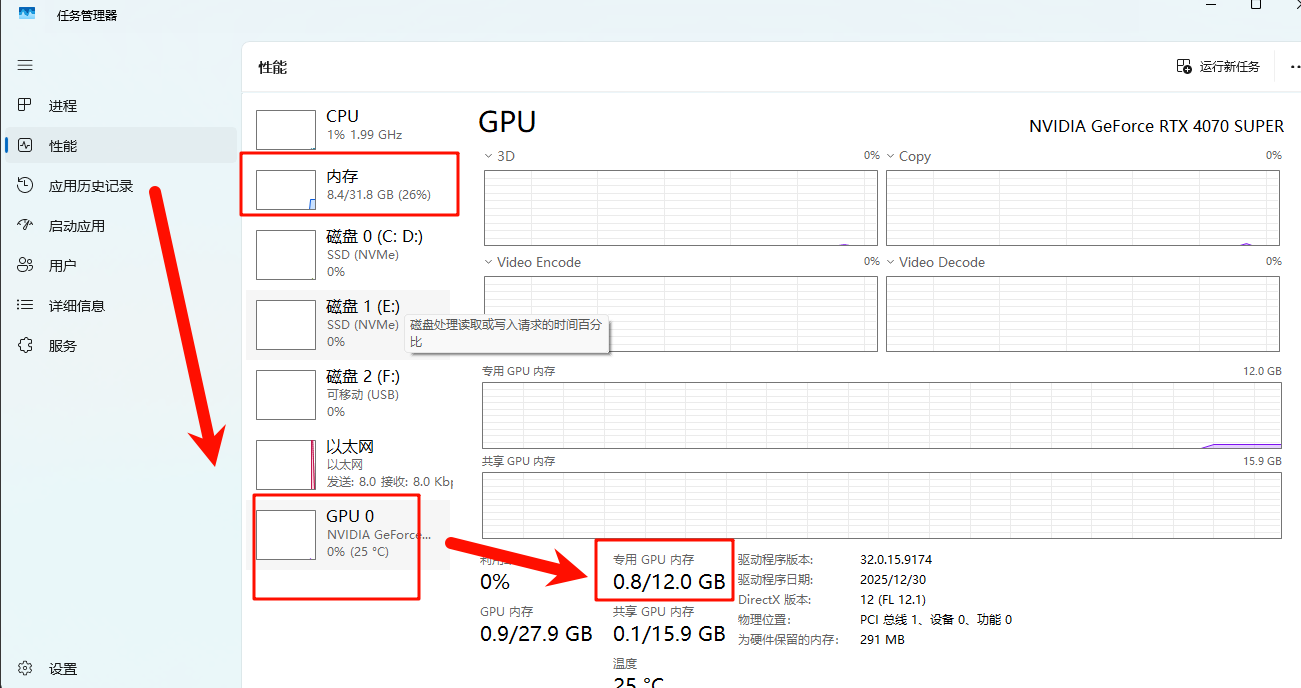
Task: Expand the 3D graph engine dropdown
Action: pyautogui.click(x=488, y=156)
